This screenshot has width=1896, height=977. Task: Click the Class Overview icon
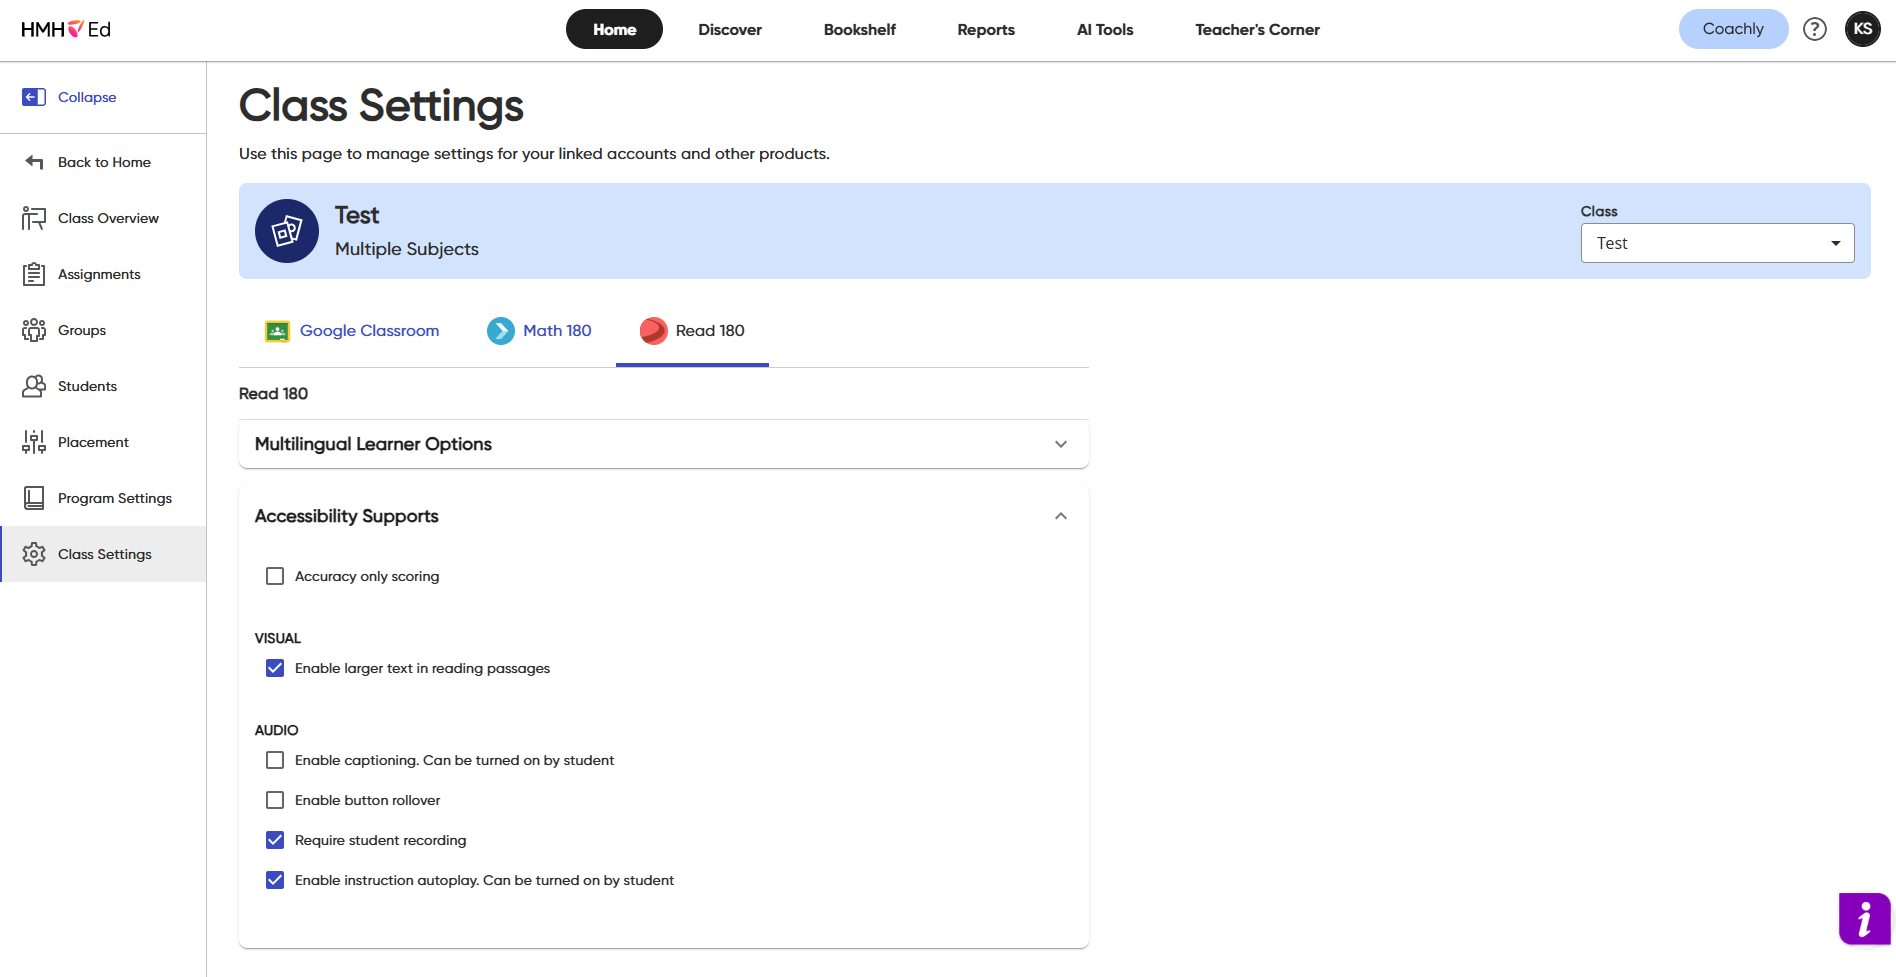click(x=34, y=218)
